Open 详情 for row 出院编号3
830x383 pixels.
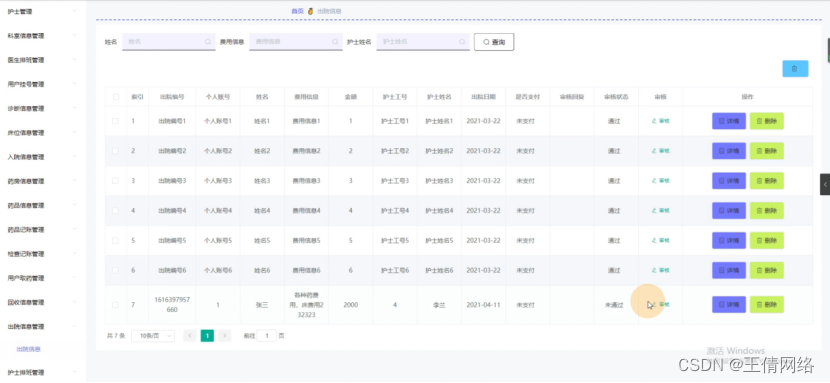click(x=729, y=181)
